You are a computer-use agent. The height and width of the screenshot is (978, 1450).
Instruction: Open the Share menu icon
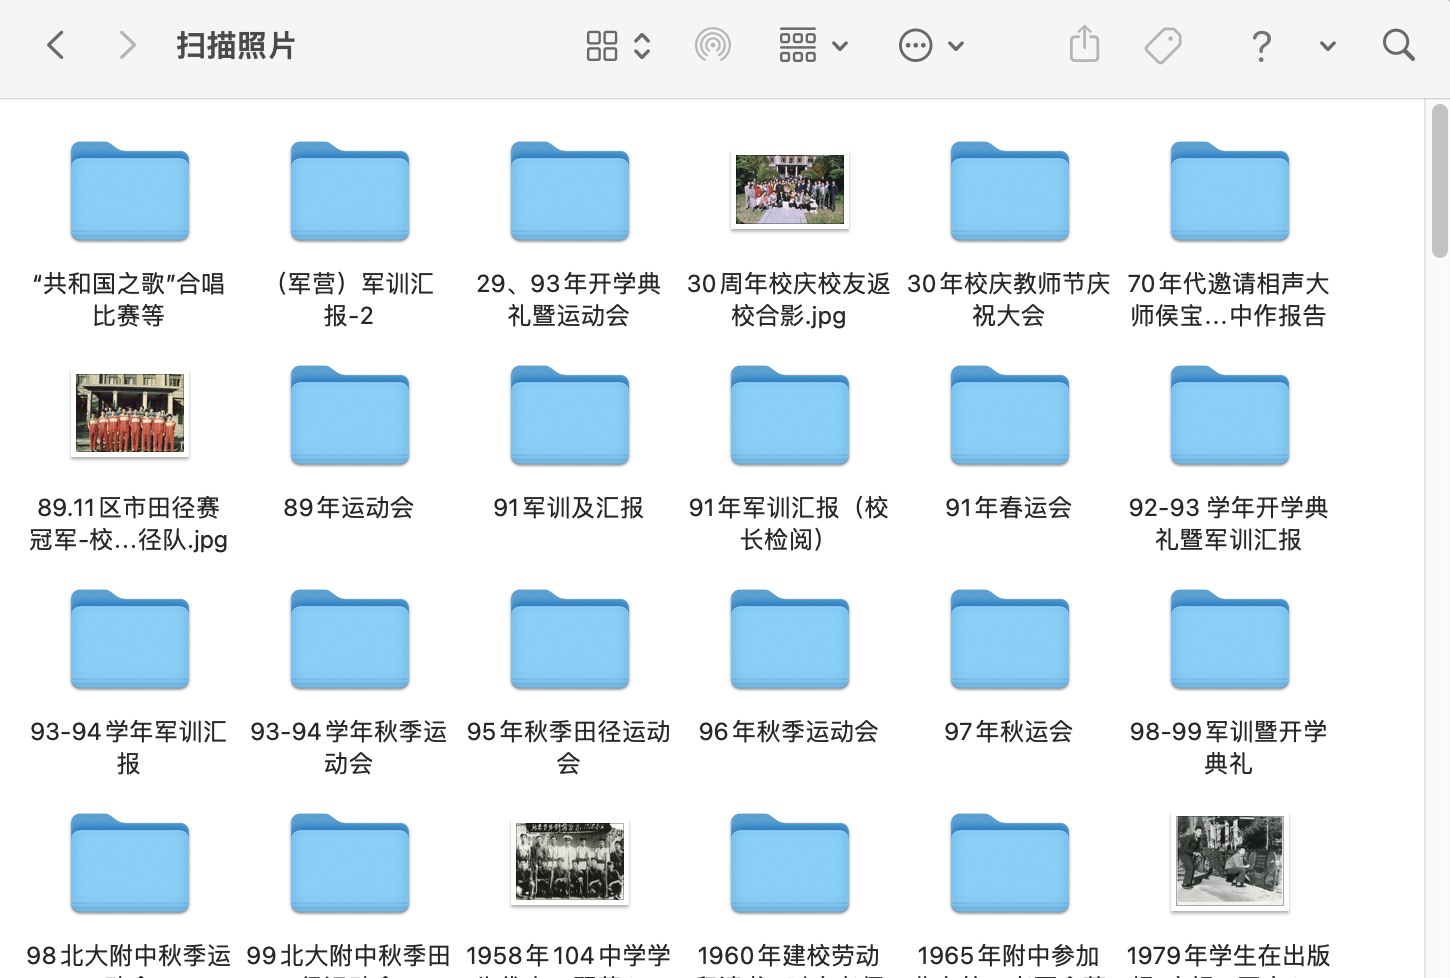click(x=1084, y=45)
